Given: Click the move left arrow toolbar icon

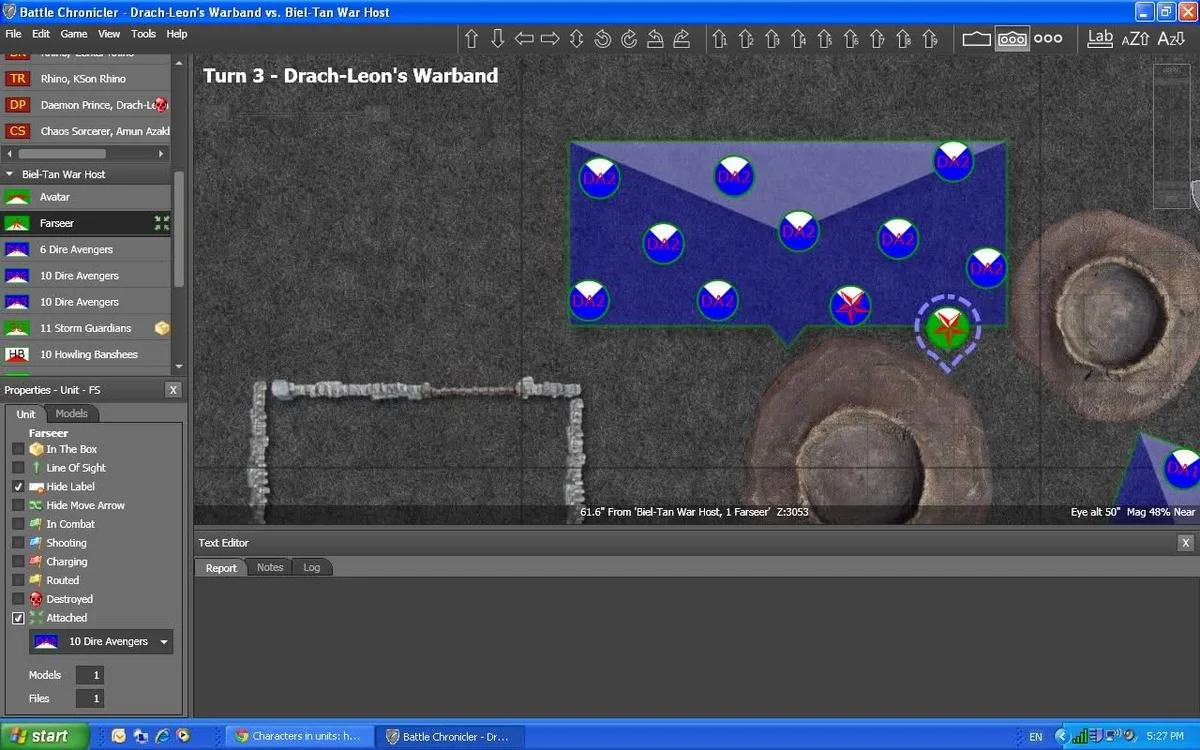Looking at the screenshot, I should click(524, 39).
